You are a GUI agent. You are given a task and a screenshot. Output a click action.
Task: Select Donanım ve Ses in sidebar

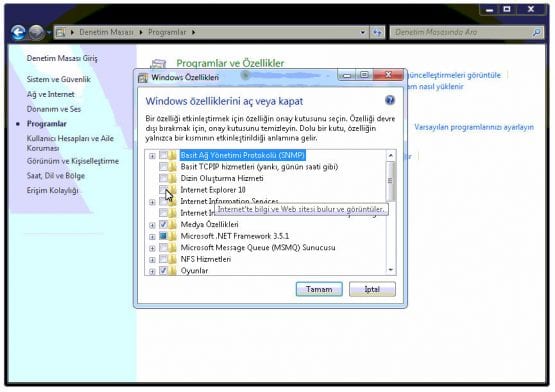54,109
